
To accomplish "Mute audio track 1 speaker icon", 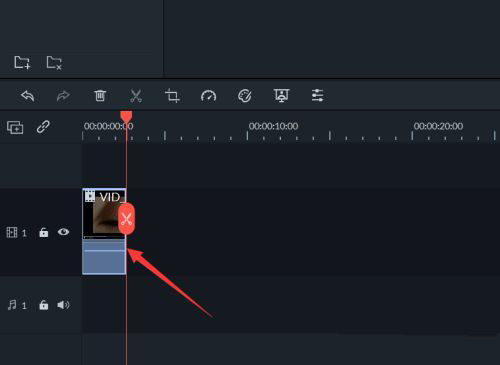I will tap(63, 305).
